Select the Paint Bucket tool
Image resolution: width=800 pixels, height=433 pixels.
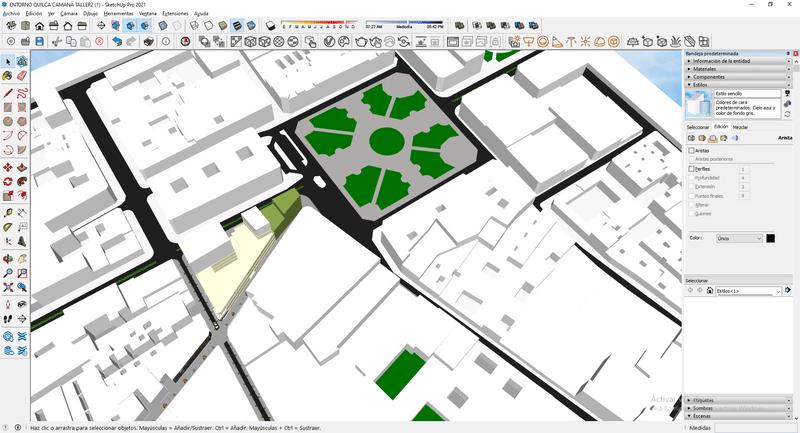tap(8, 75)
